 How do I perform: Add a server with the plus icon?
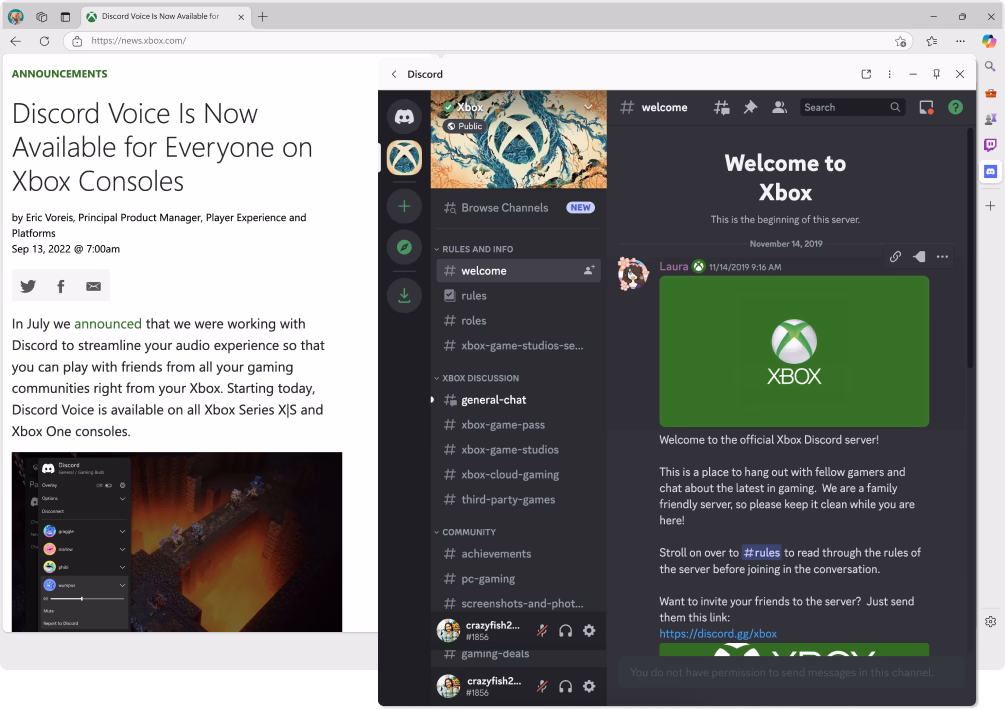404,206
